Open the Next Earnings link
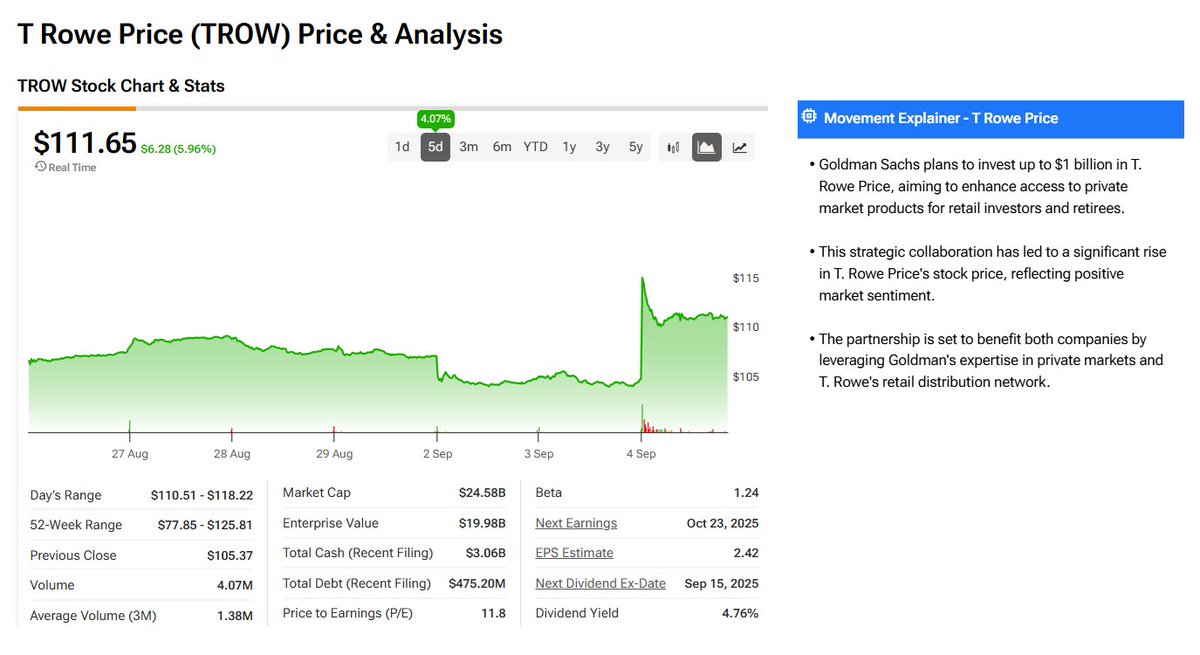The height and width of the screenshot is (655, 1200). pos(576,523)
